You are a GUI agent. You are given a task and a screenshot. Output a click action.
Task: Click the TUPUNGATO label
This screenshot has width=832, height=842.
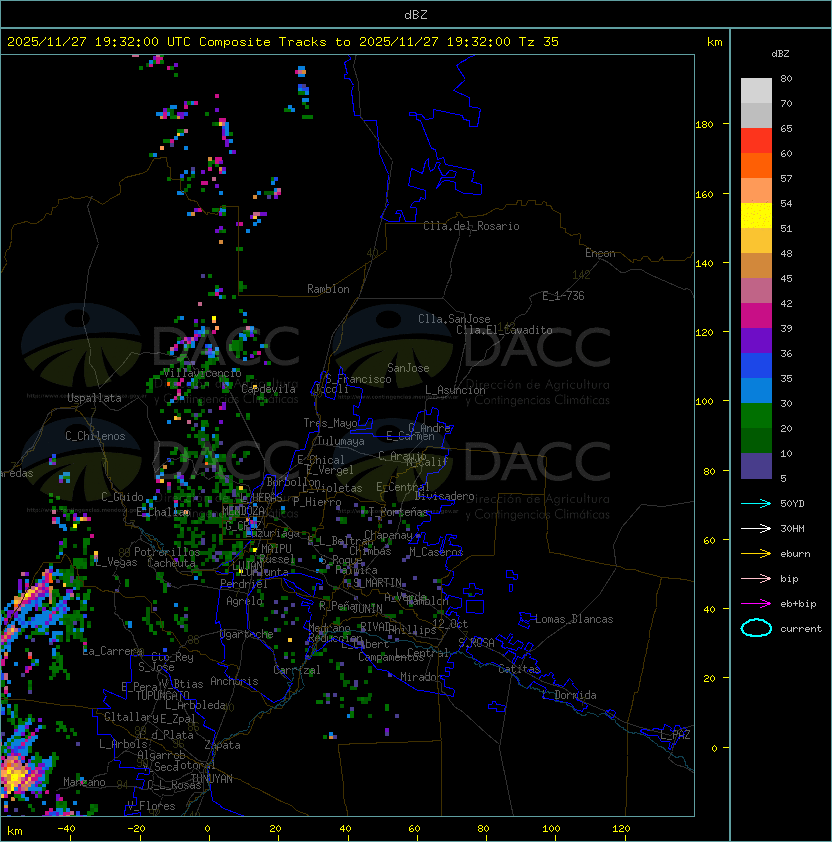pyautogui.click(x=162, y=696)
